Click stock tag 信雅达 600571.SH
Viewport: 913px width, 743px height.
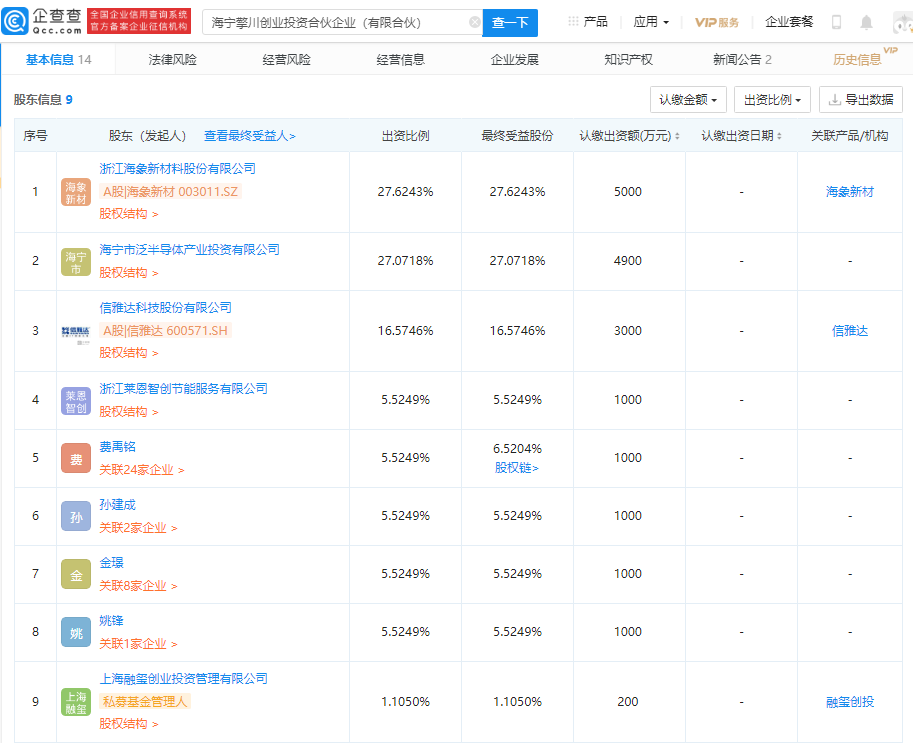(x=165, y=331)
